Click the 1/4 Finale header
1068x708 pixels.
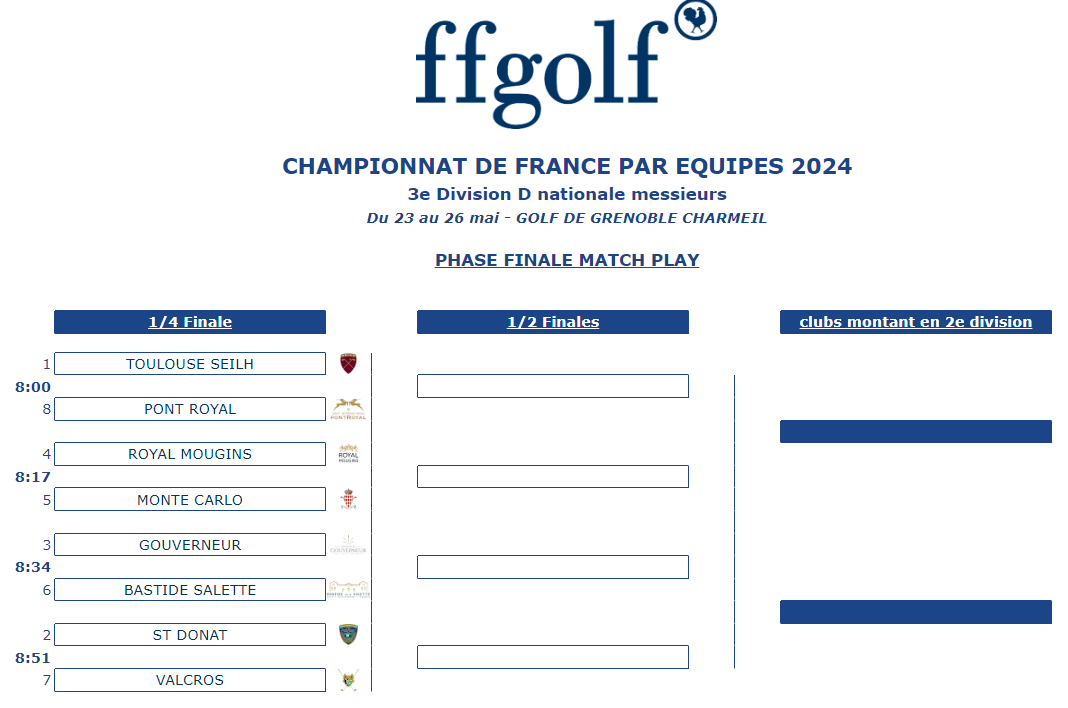(190, 322)
